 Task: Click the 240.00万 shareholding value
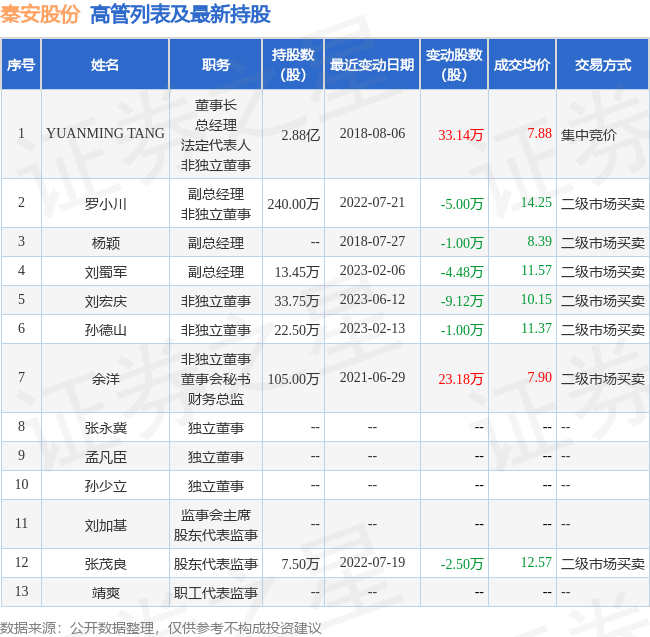point(293,204)
